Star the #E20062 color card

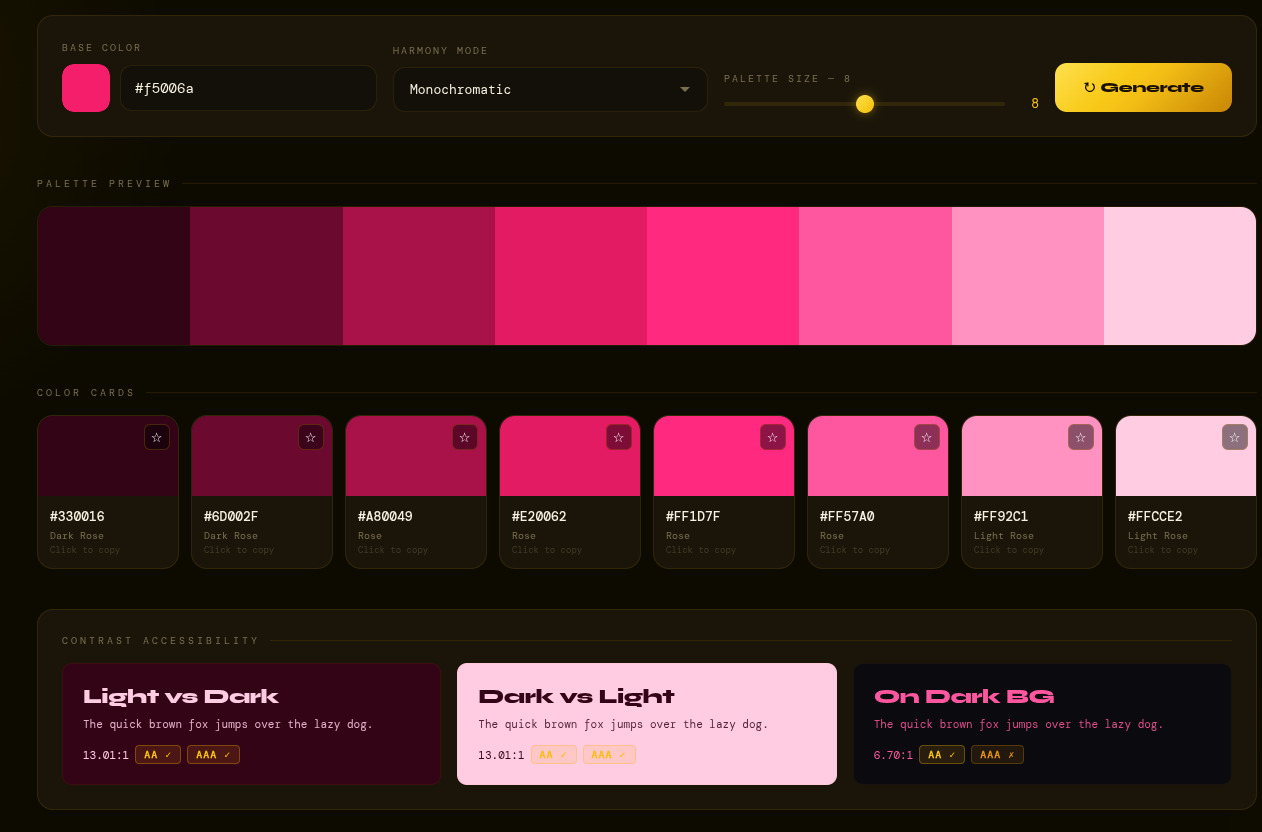pos(619,437)
